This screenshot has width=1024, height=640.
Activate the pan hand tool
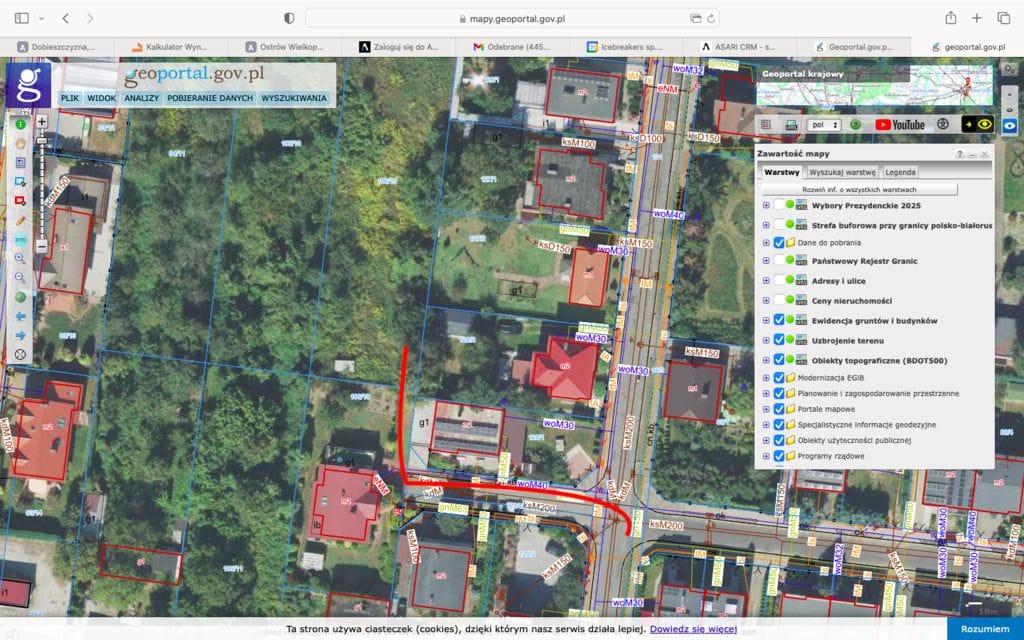pos(20,143)
